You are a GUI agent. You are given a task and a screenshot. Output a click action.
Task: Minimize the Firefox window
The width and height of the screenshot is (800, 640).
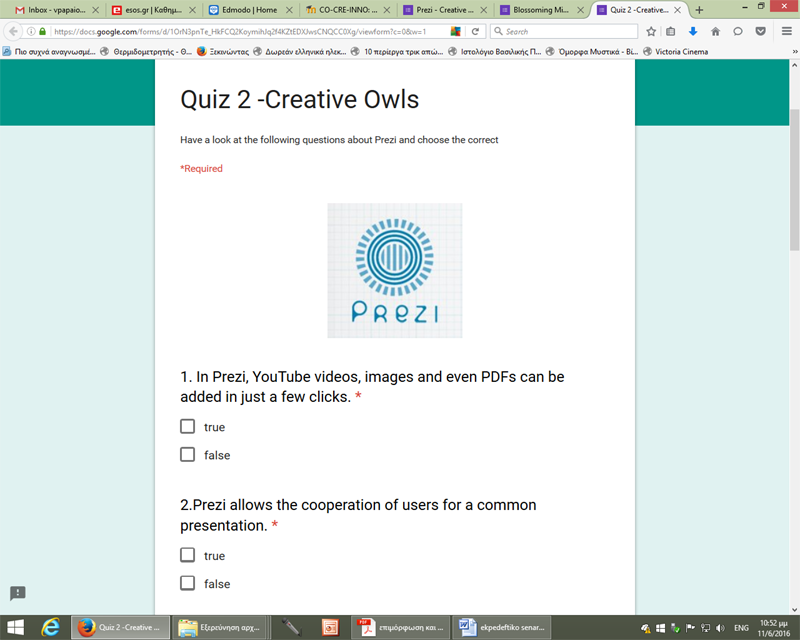[x=744, y=7]
